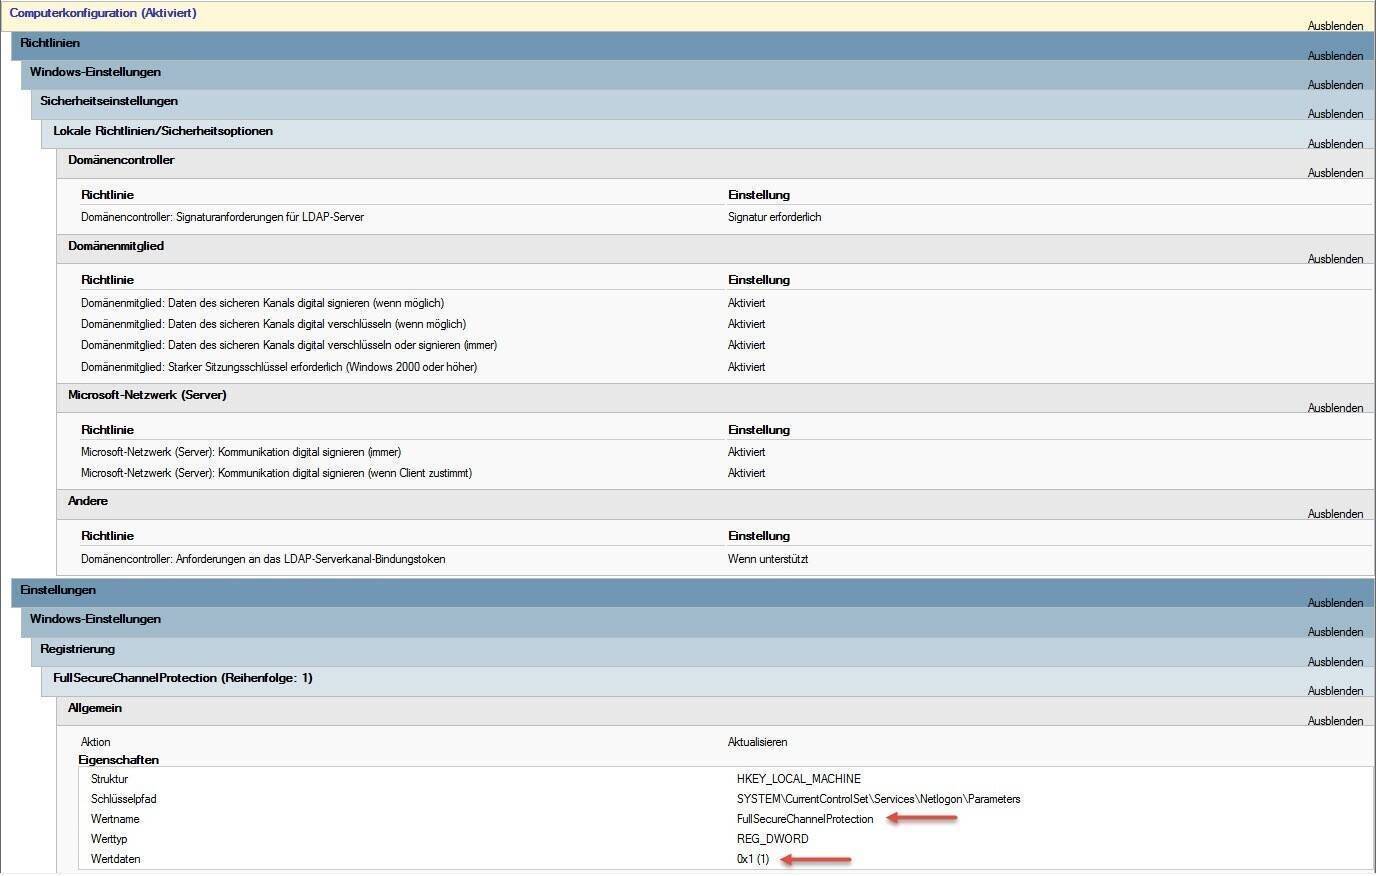Viewport: 1376px width, 876px height.
Task: Hide the Domänencontroller policy group
Action: pyautogui.click(x=1334, y=173)
